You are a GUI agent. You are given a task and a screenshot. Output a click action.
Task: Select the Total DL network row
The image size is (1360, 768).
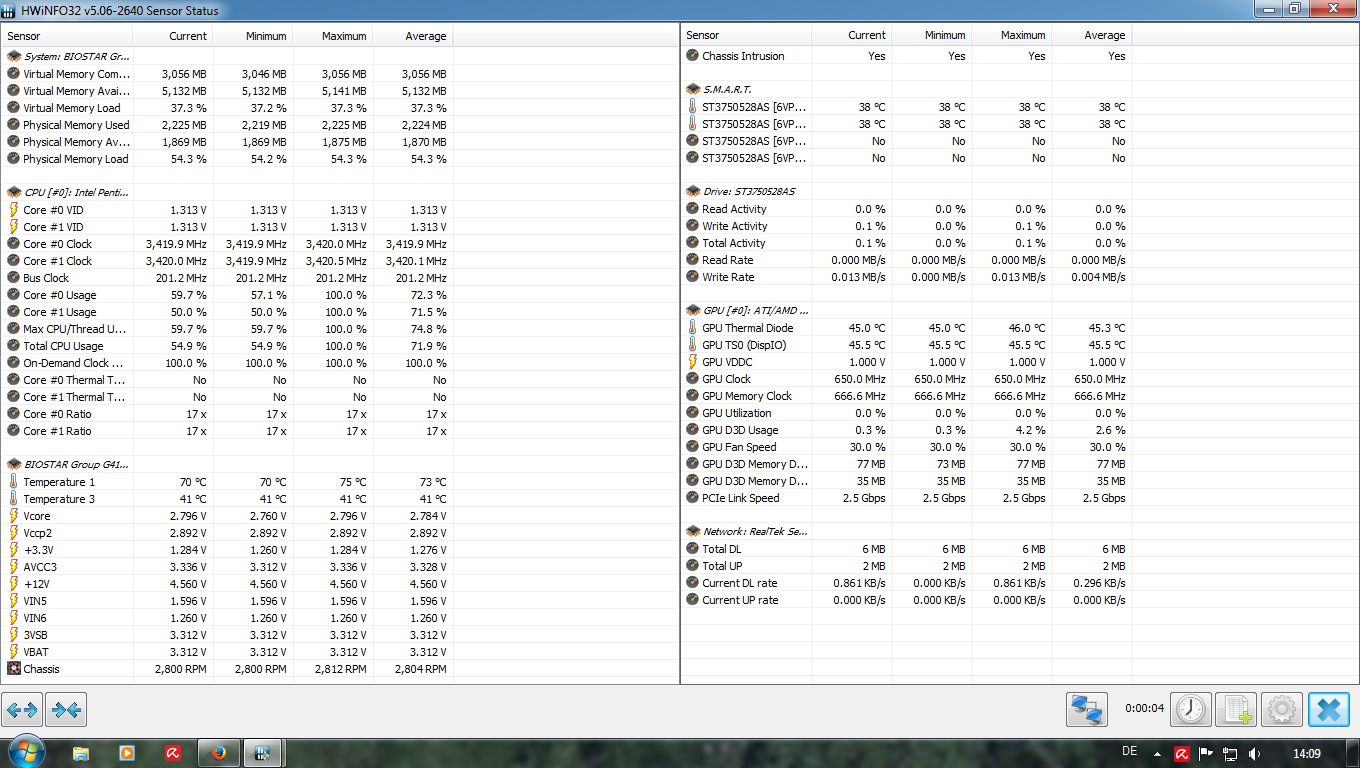[906, 549]
